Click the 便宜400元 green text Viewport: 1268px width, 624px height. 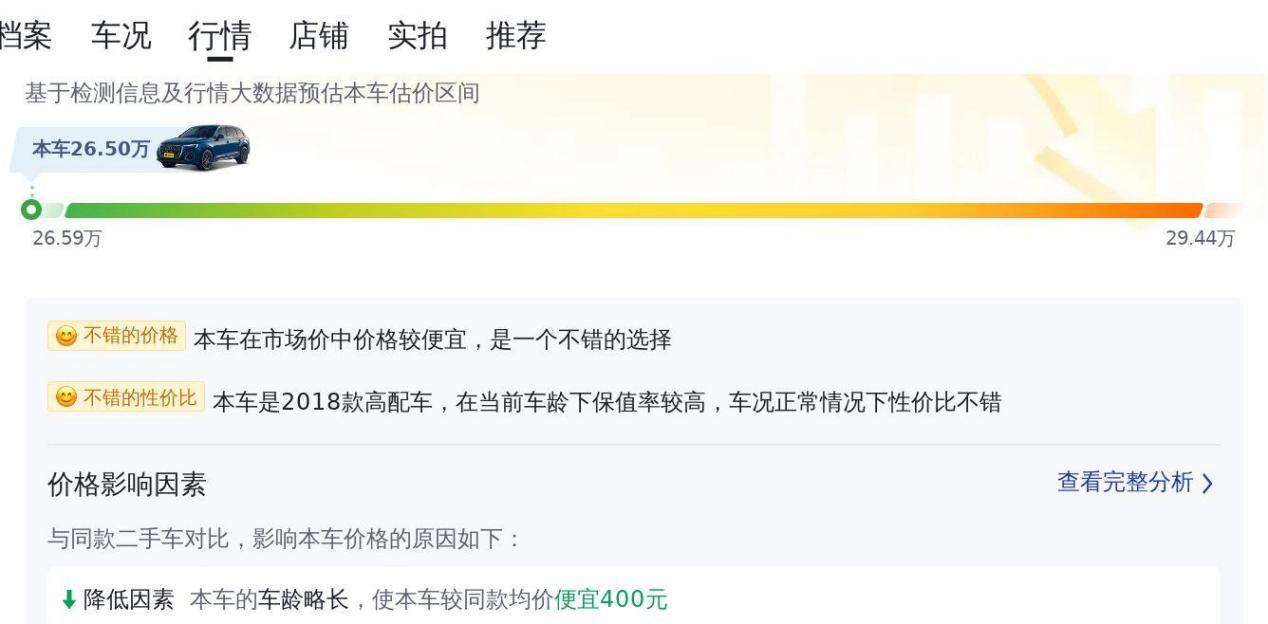pos(611,600)
